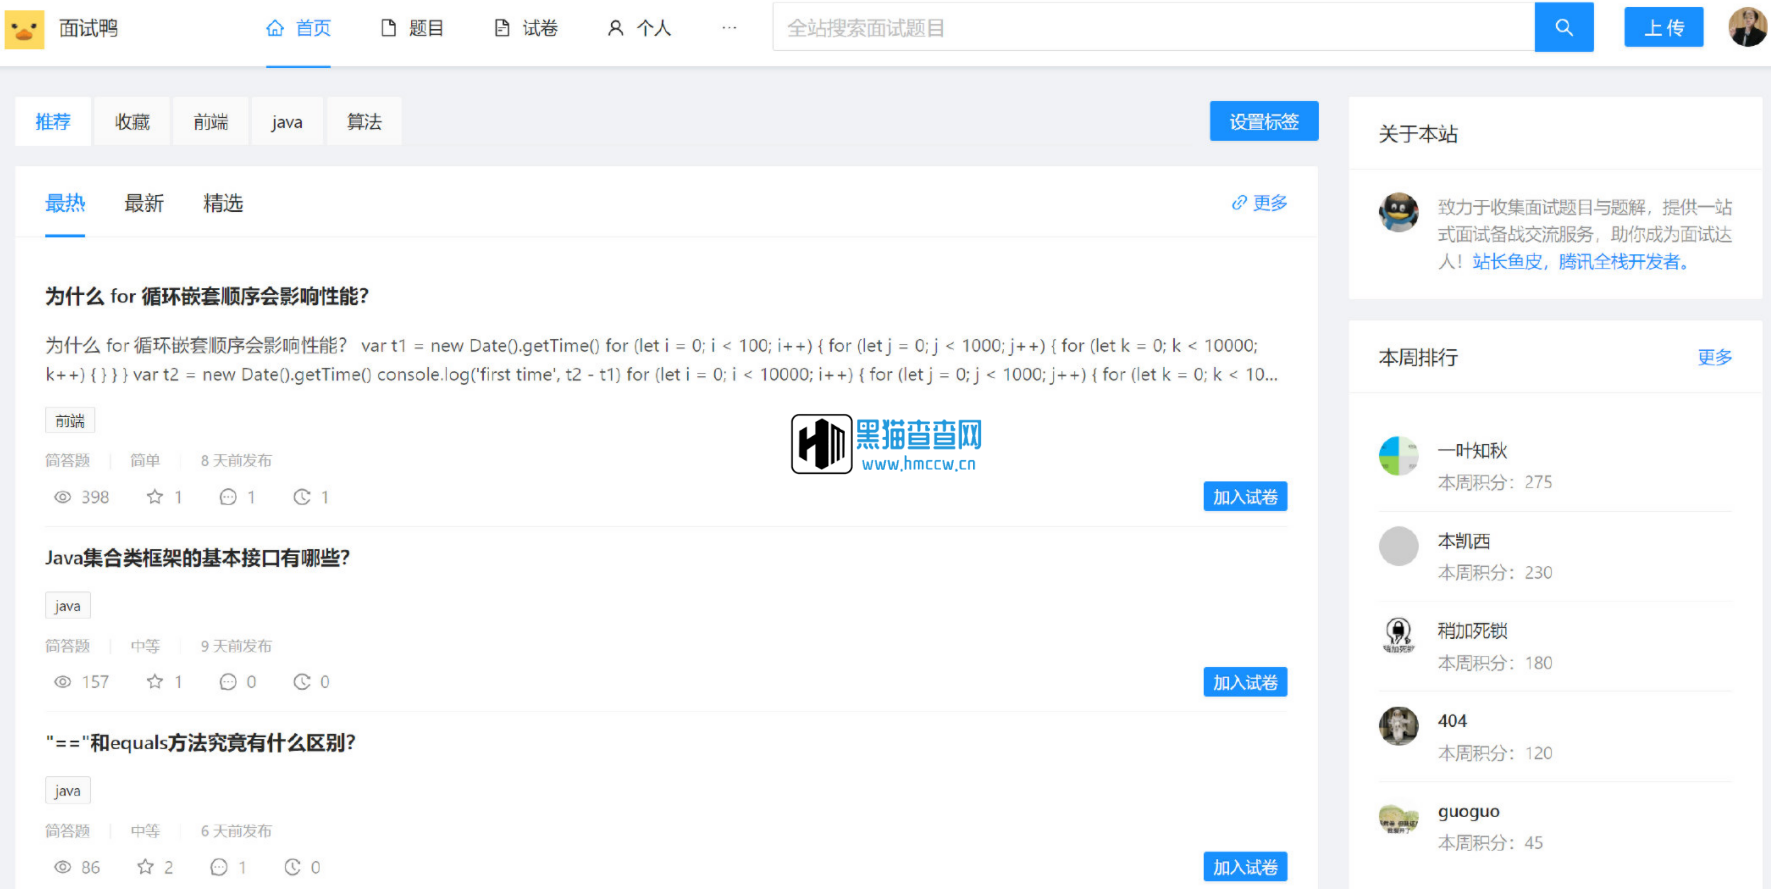Go to the 试卷 nav item
1771x889 pixels.
pyautogui.click(x=526, y=29)
